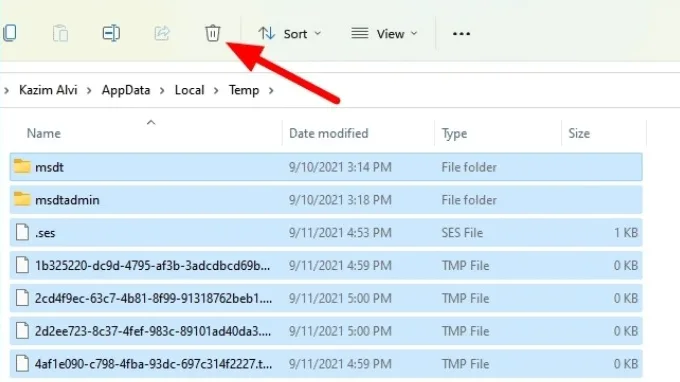Expand chevron after AppData breadcrumb
The width and height of the screenshot is (680, 382).
point(162,91)
